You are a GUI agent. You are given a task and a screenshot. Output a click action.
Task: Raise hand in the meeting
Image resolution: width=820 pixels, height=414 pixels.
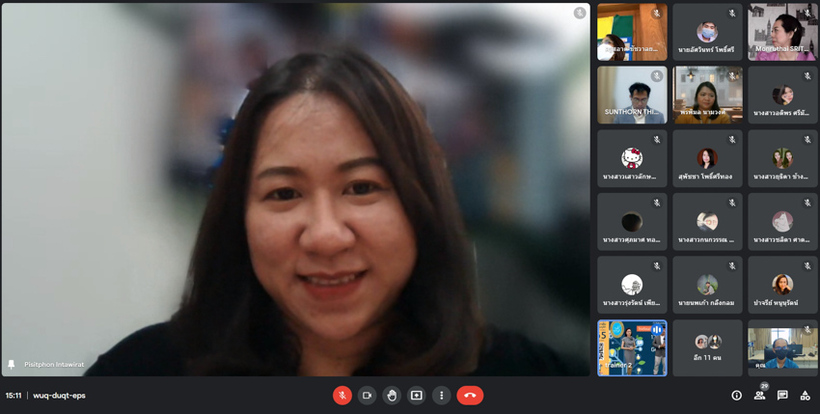[392, 395]
